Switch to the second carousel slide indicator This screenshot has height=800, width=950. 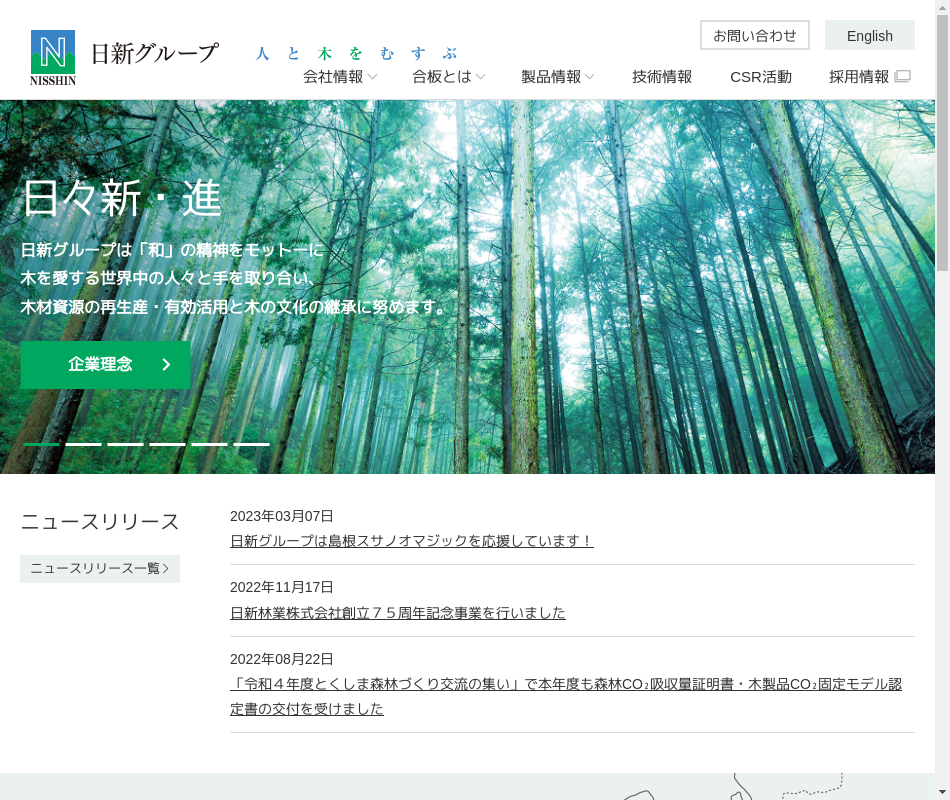[x=84, y=443]
